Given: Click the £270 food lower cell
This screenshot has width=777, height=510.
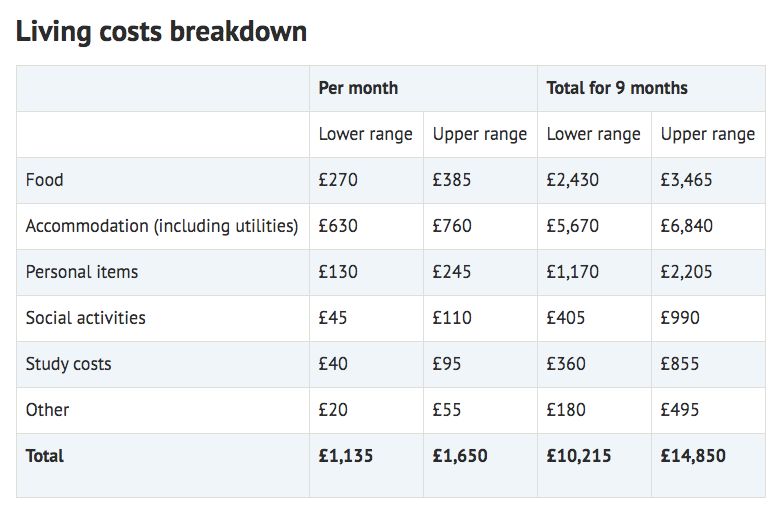Looking at the screenshot, I should tap(338, 180).
